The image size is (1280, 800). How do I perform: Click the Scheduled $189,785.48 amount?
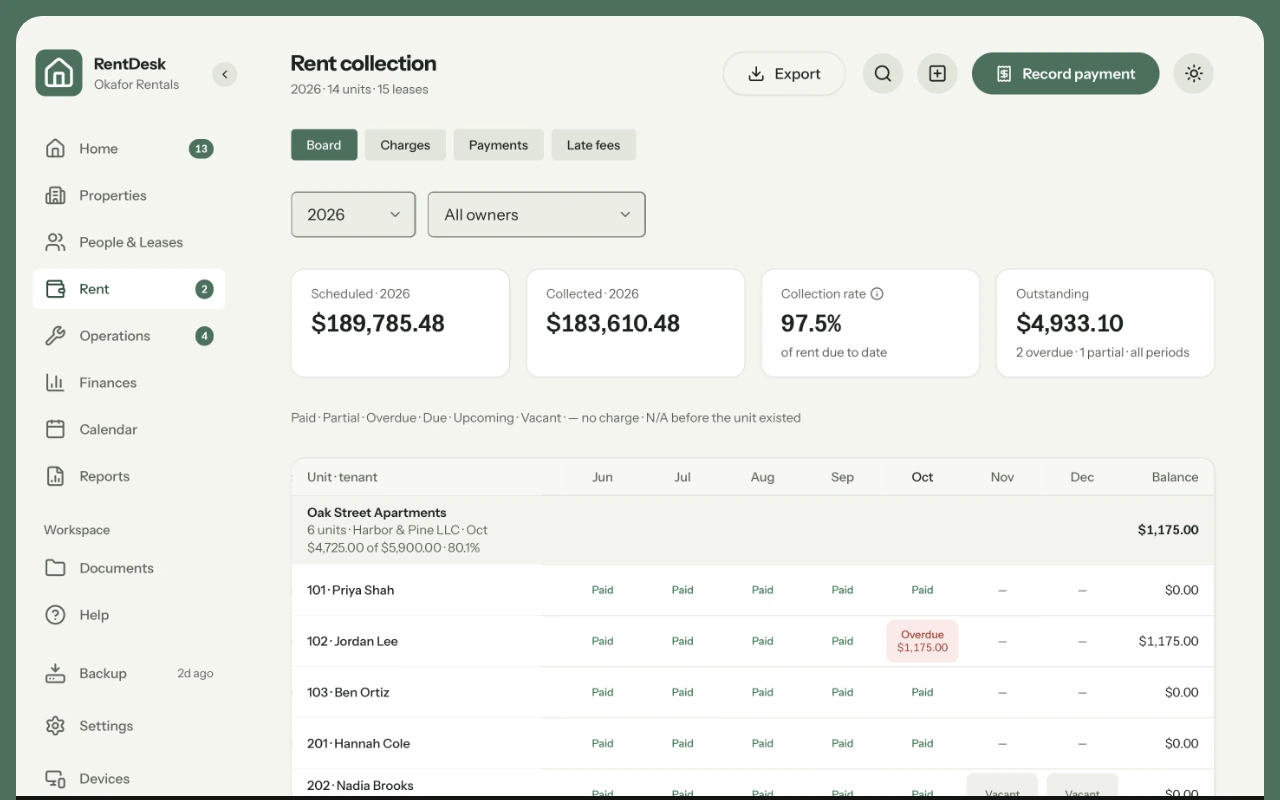click(378, 323)
